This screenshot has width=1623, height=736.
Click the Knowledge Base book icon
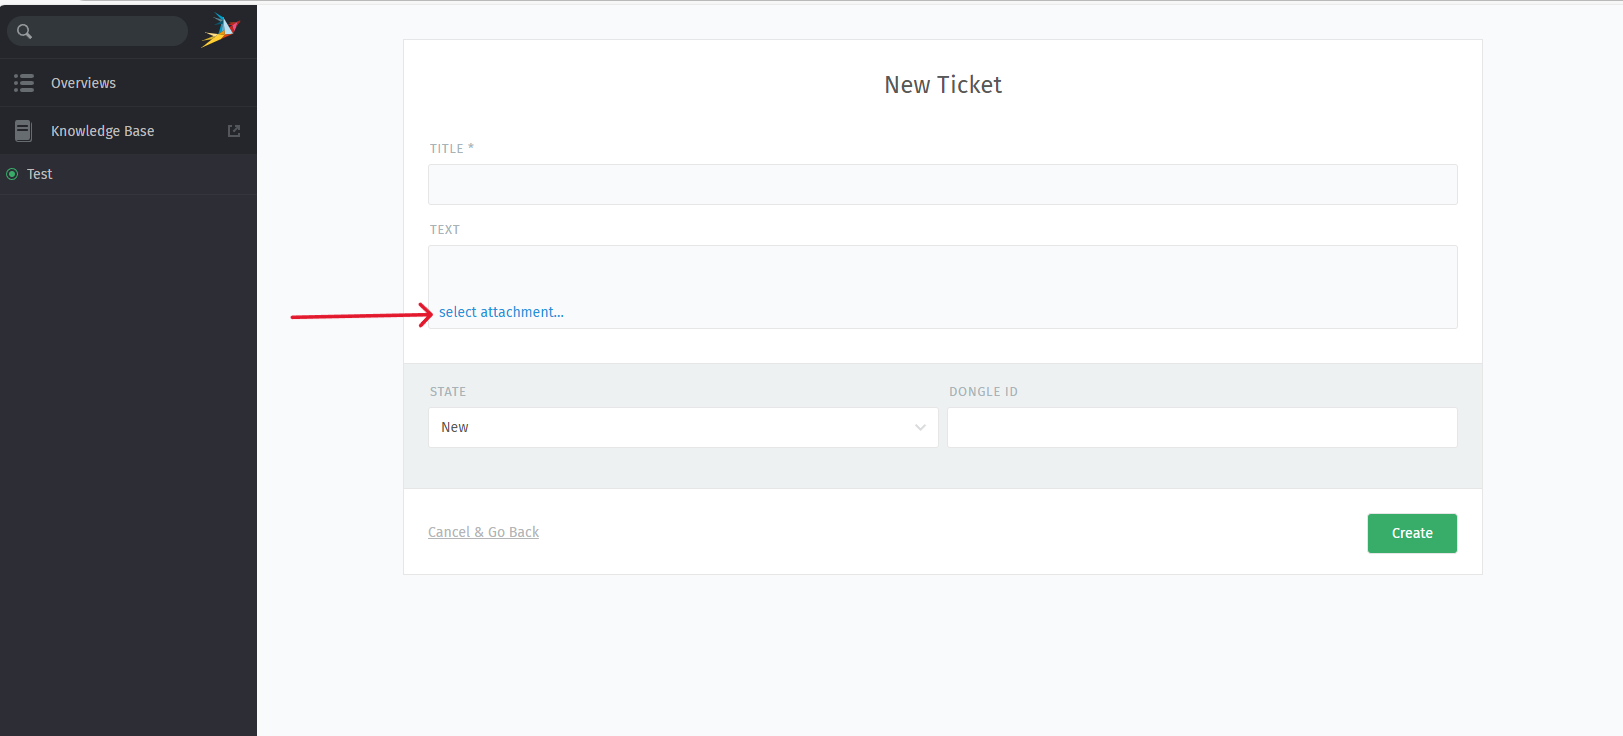click(24, 131)
